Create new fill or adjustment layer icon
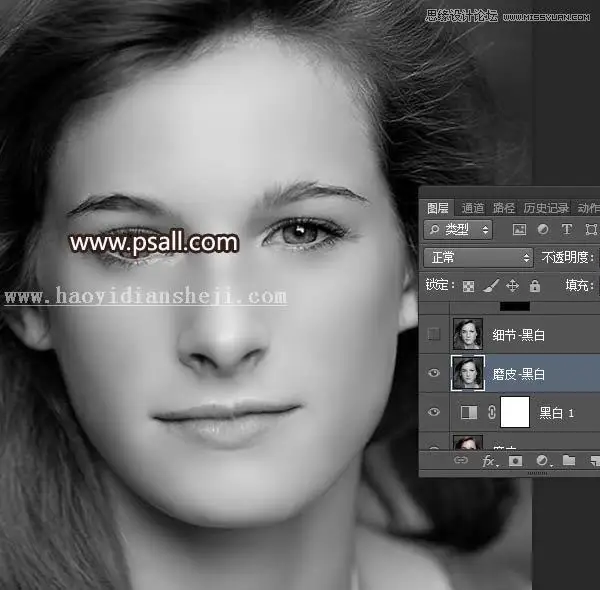600x590 pixels. tap(543, 461)
